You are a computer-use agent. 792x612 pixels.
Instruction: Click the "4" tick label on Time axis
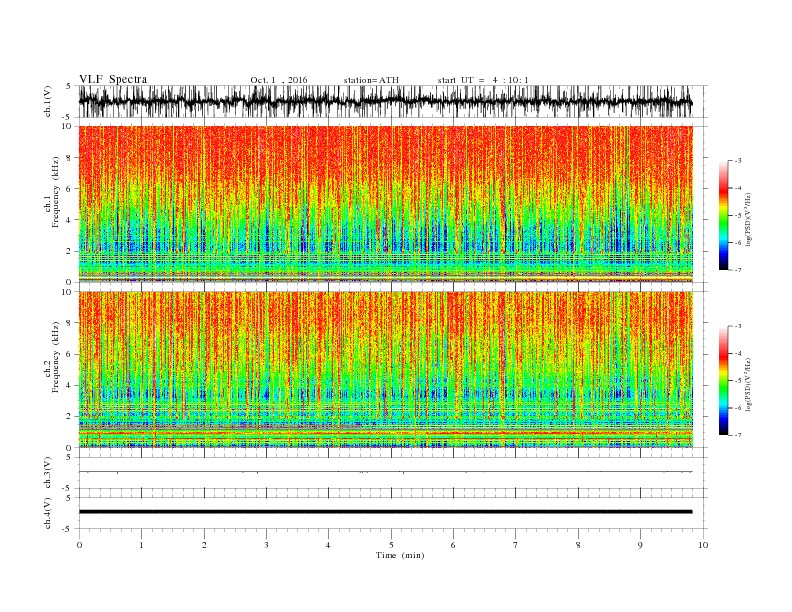tap(328, 545)
